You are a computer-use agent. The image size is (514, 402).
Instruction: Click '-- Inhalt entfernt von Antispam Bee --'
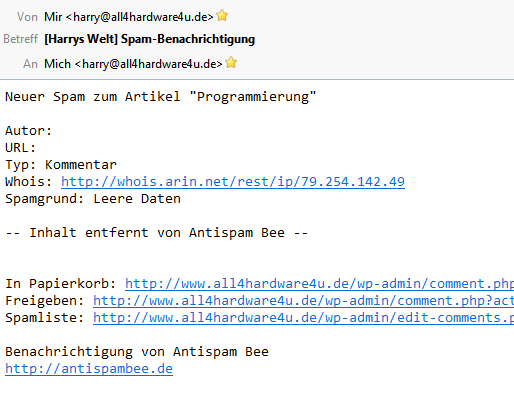[157, 233]
